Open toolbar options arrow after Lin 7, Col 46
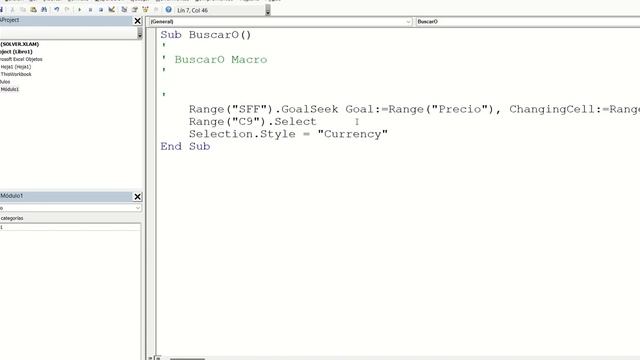Image resolution: width=640 pixels, height=360 pixels. (268, 11)
